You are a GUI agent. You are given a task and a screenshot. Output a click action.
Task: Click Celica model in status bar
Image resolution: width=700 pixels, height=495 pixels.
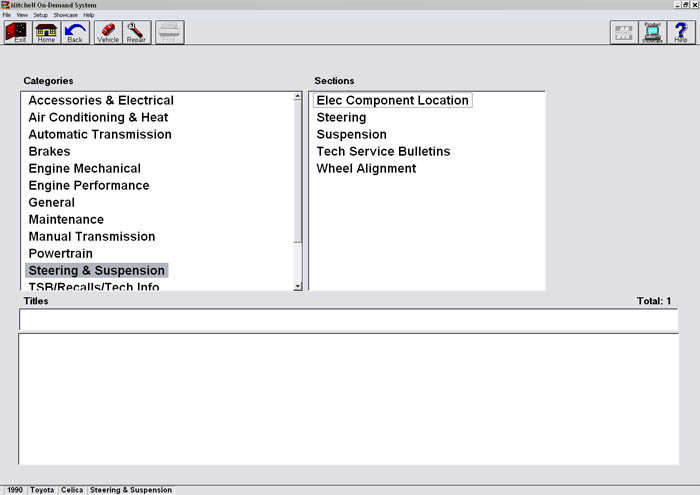(72, 490)
